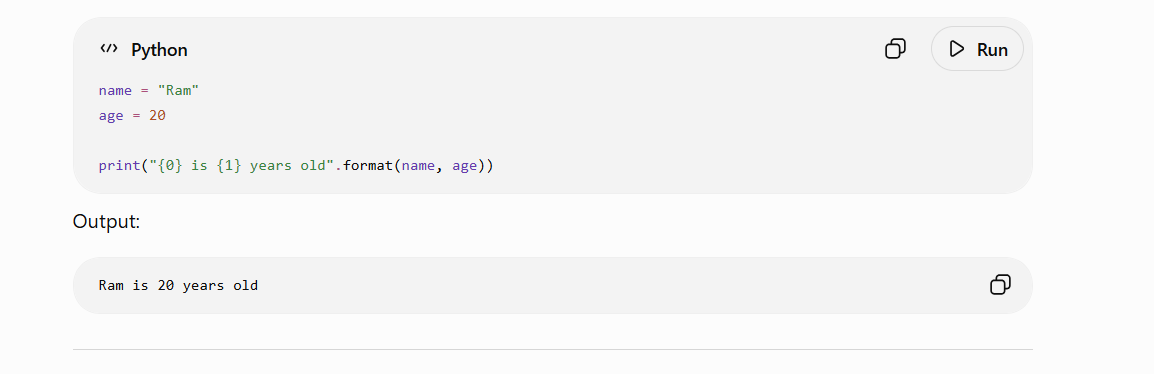Click the Output: heading text
Screen dimensions: 1154x374
106,221
